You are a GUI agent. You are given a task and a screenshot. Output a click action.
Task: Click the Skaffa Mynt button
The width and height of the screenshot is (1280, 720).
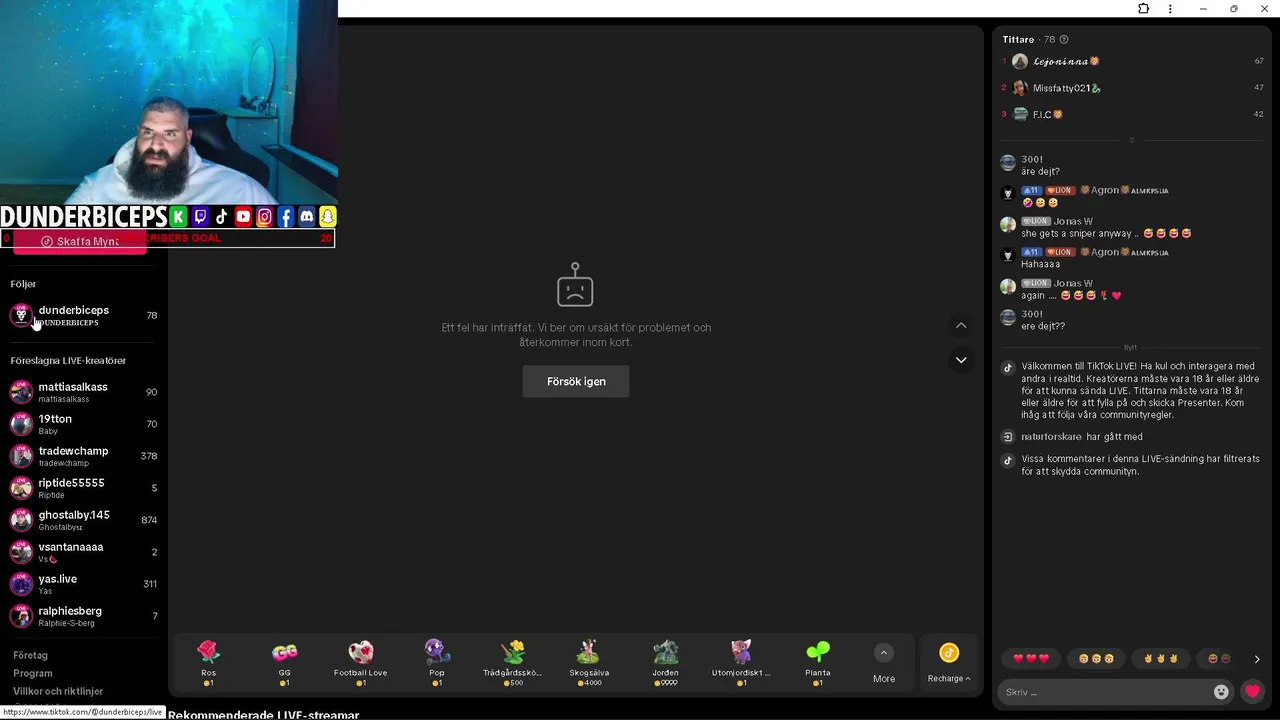(80, 242)
